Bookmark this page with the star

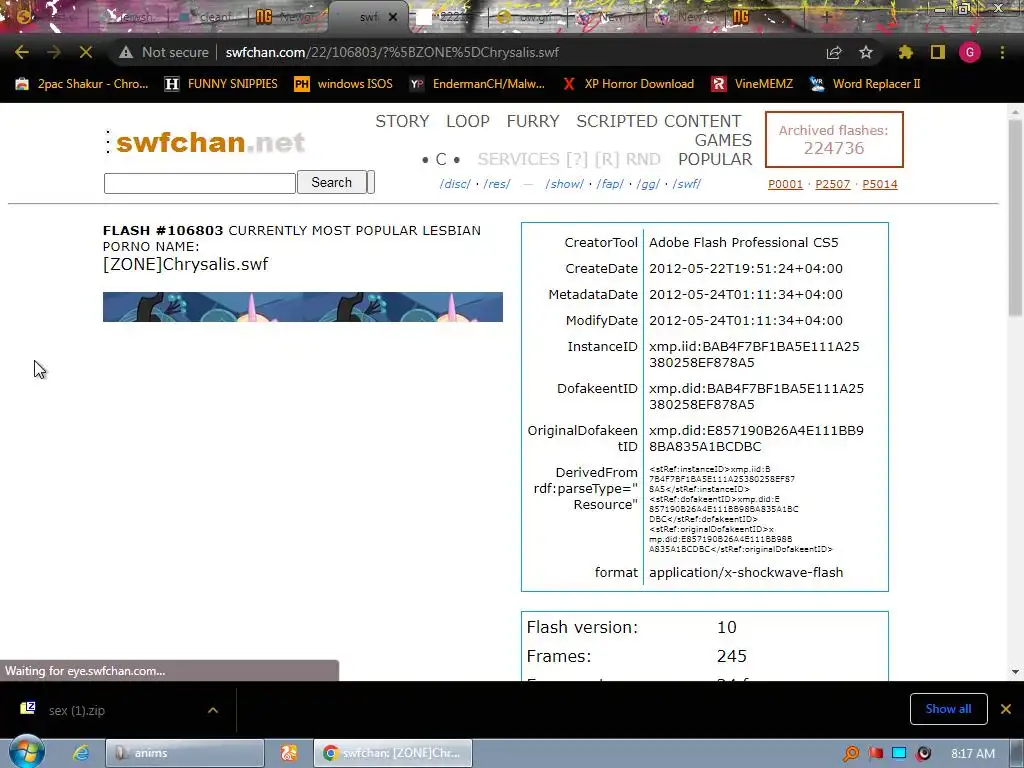tap(866, 52)
